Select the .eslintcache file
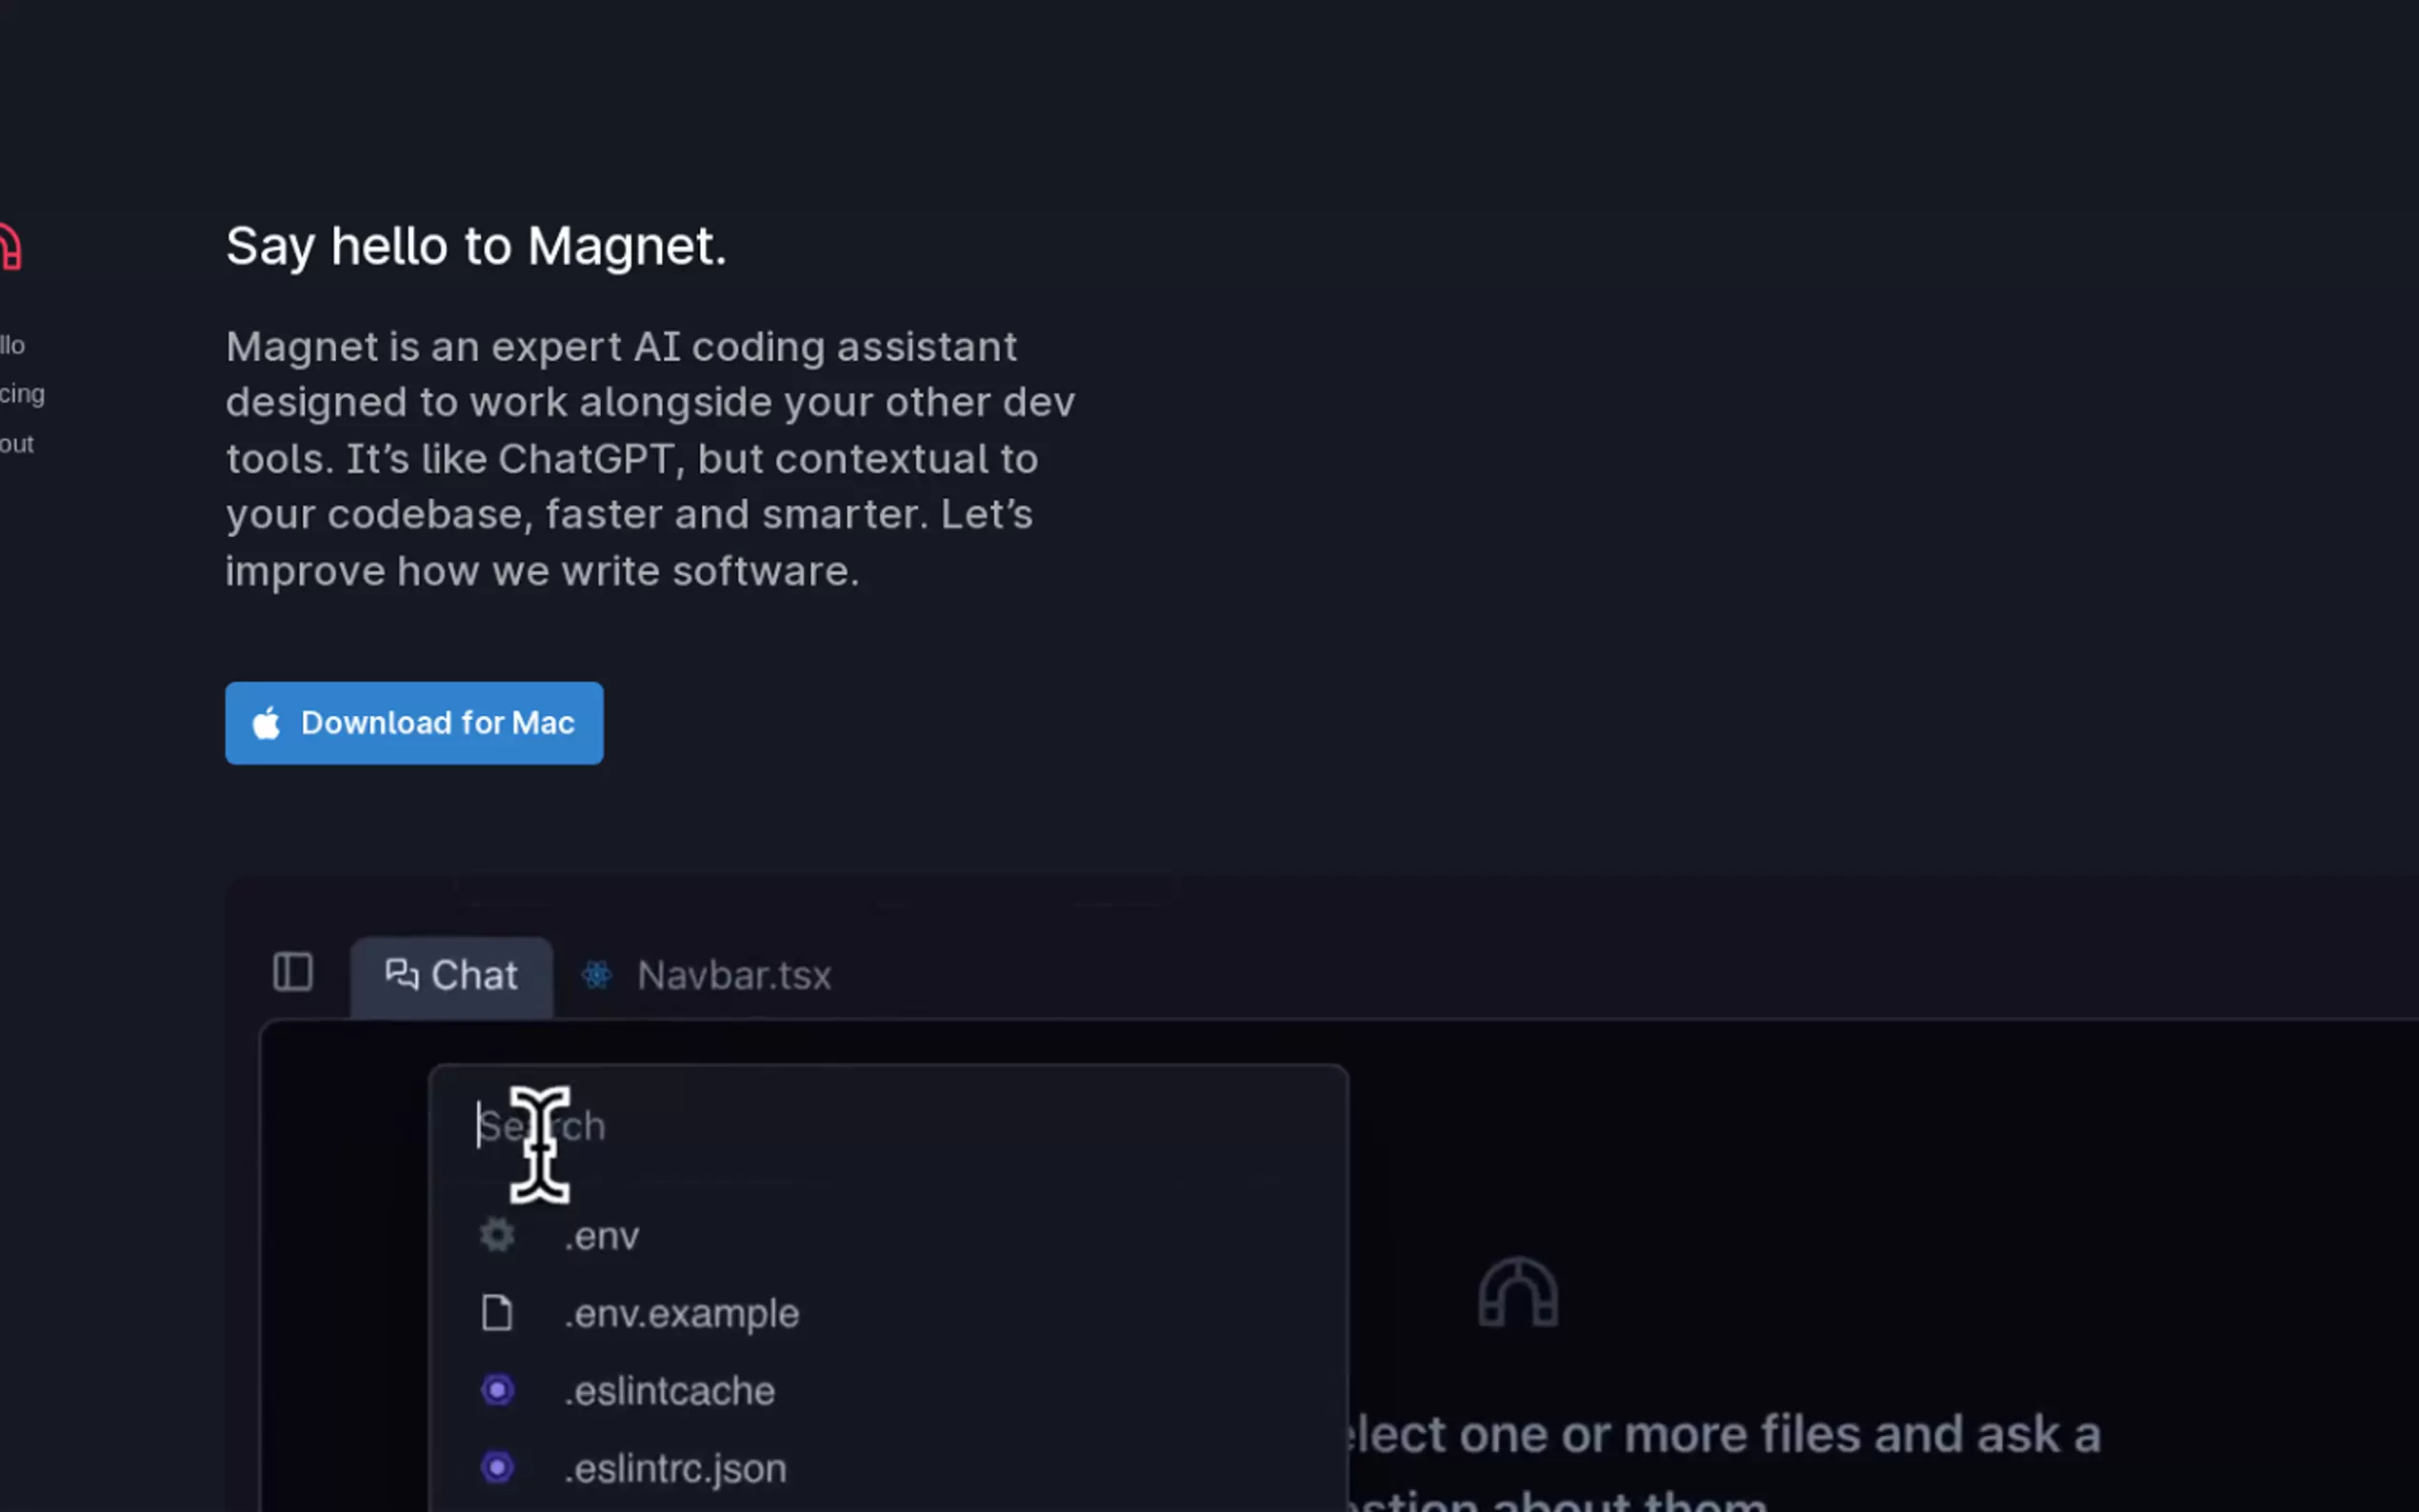Image resolution: width=2419 pixels, height=1512 pixels. (x=670, y=1390)
